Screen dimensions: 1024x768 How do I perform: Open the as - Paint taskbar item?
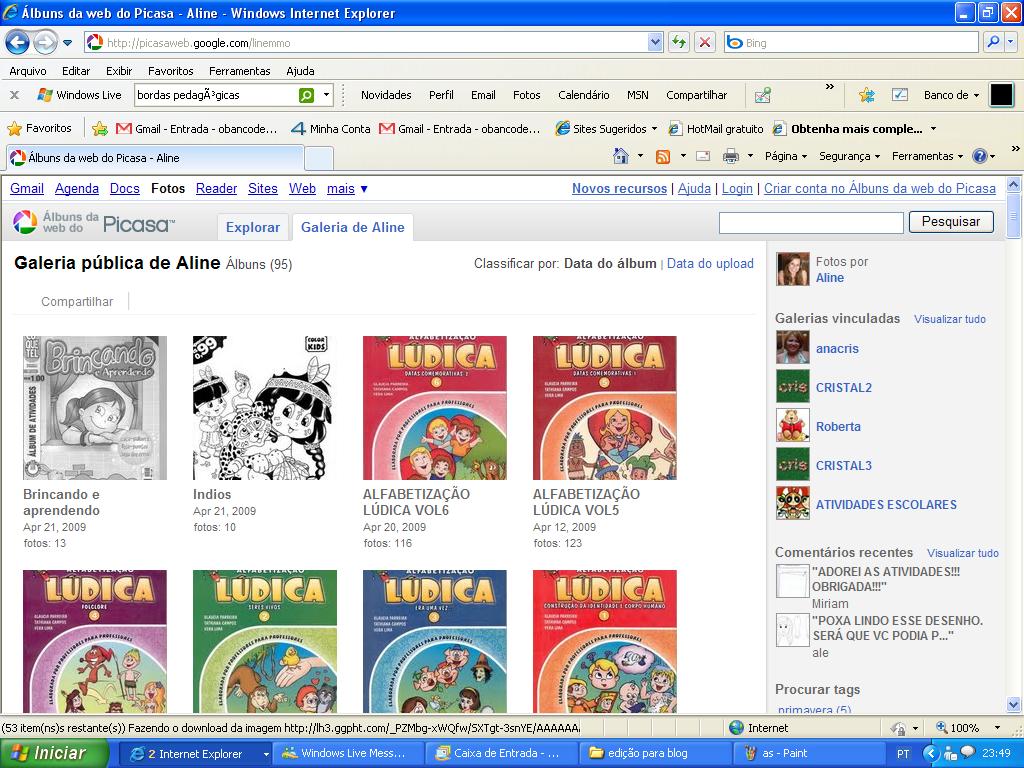point(807,754)
